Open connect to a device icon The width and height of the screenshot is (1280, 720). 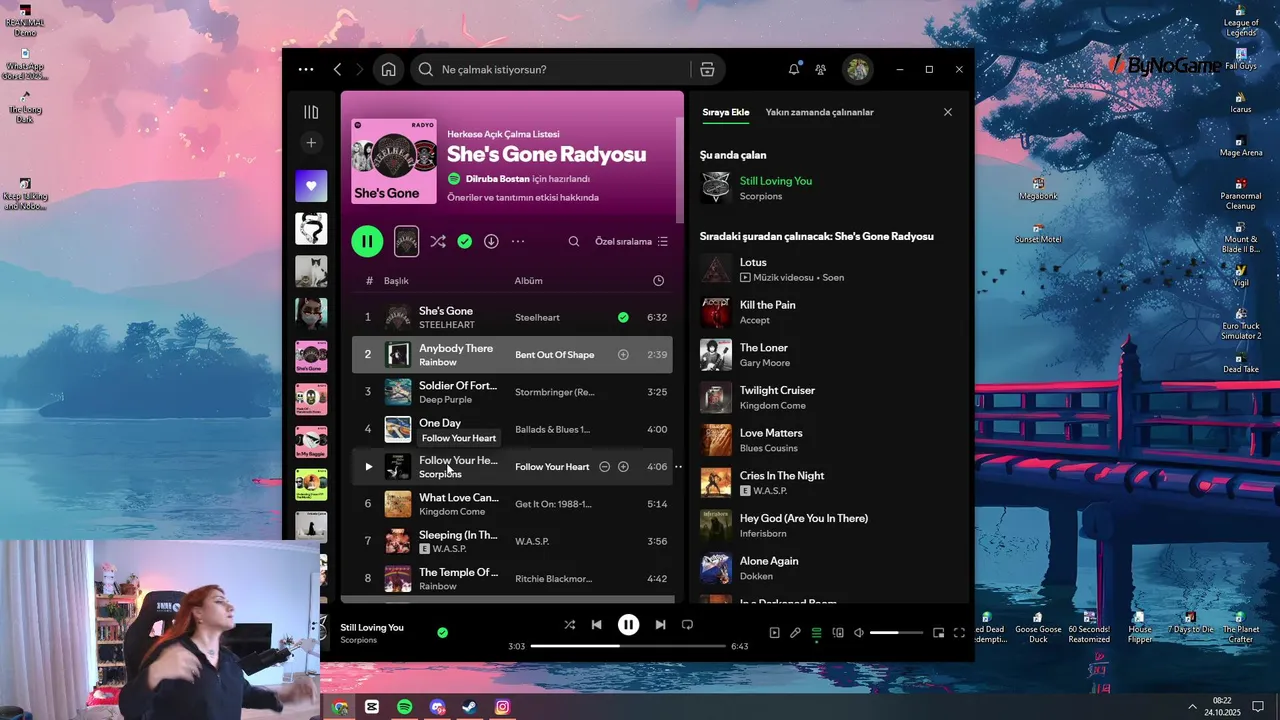point(838,633)
